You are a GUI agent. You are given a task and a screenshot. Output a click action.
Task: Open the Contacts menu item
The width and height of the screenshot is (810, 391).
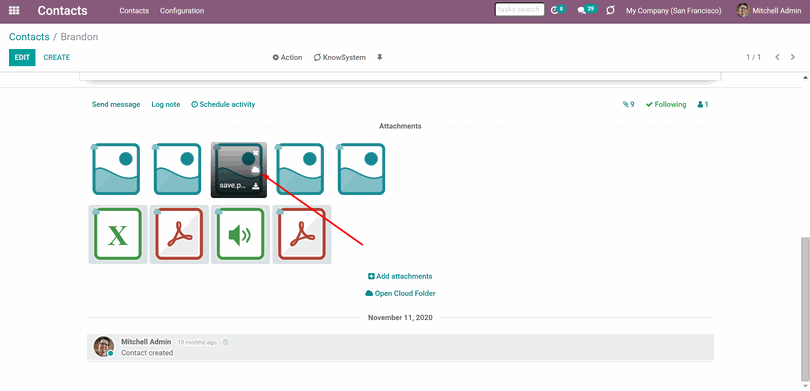(134, 10)
